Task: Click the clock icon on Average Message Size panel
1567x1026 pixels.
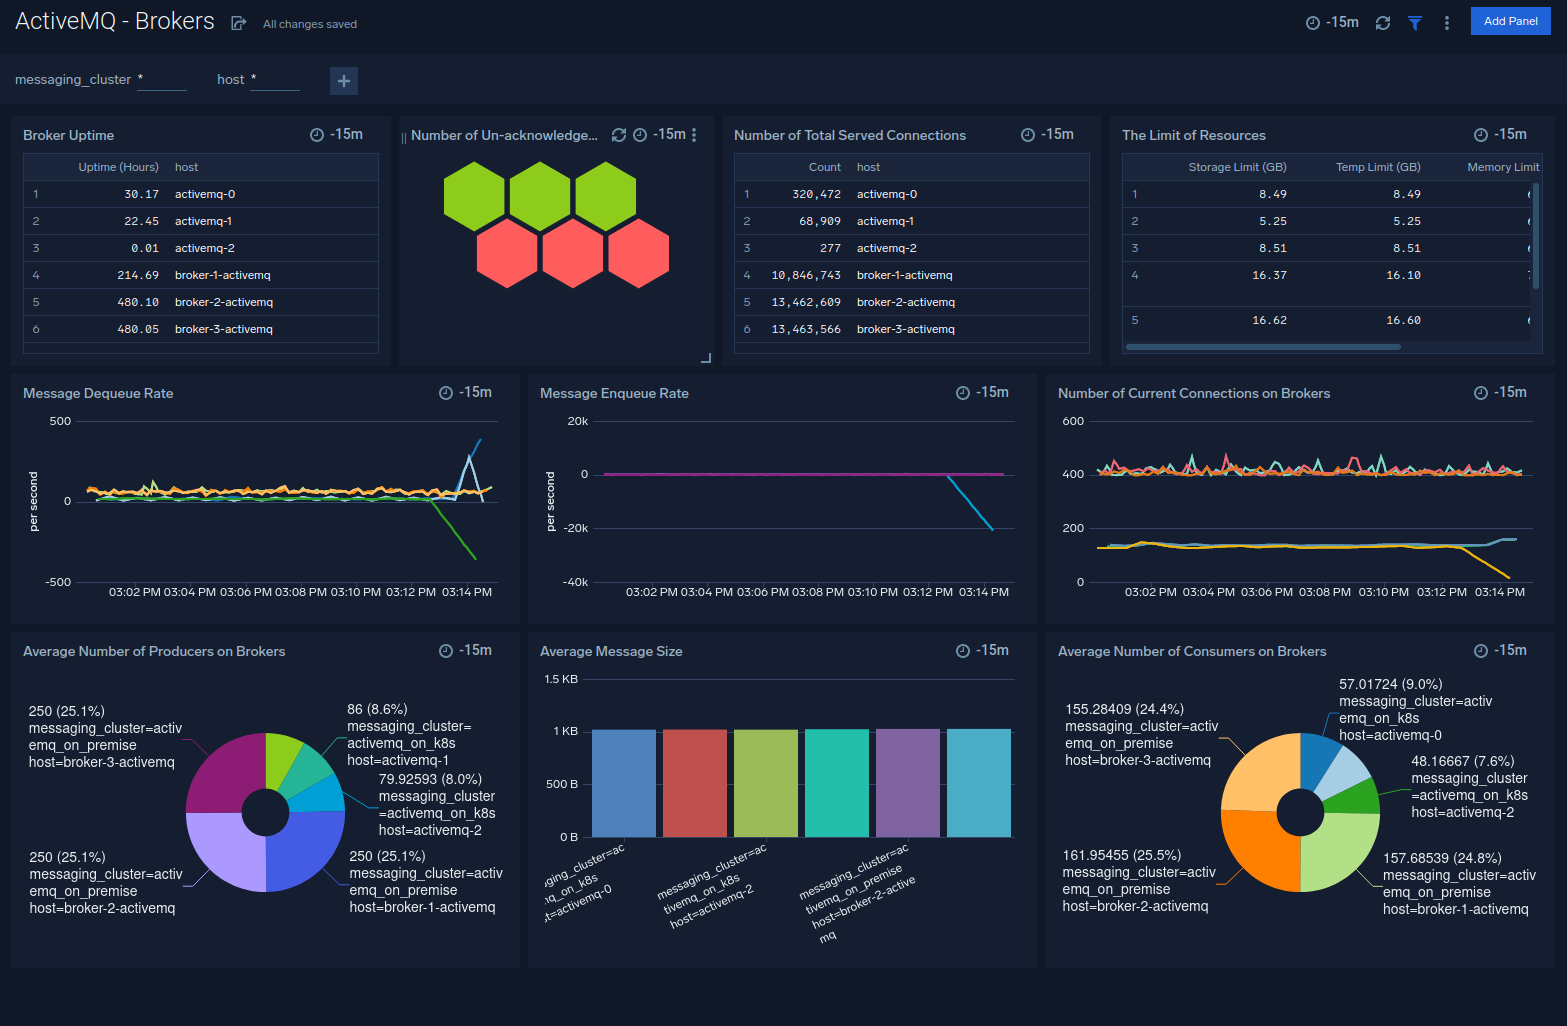Action: (961, 650)
